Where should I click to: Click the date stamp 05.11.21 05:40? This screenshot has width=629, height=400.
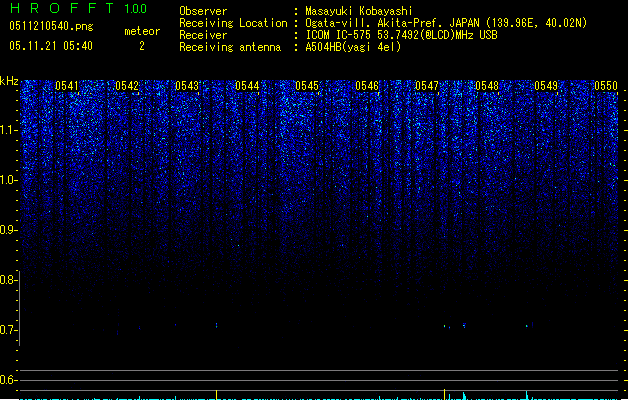[x=51, y=46]
